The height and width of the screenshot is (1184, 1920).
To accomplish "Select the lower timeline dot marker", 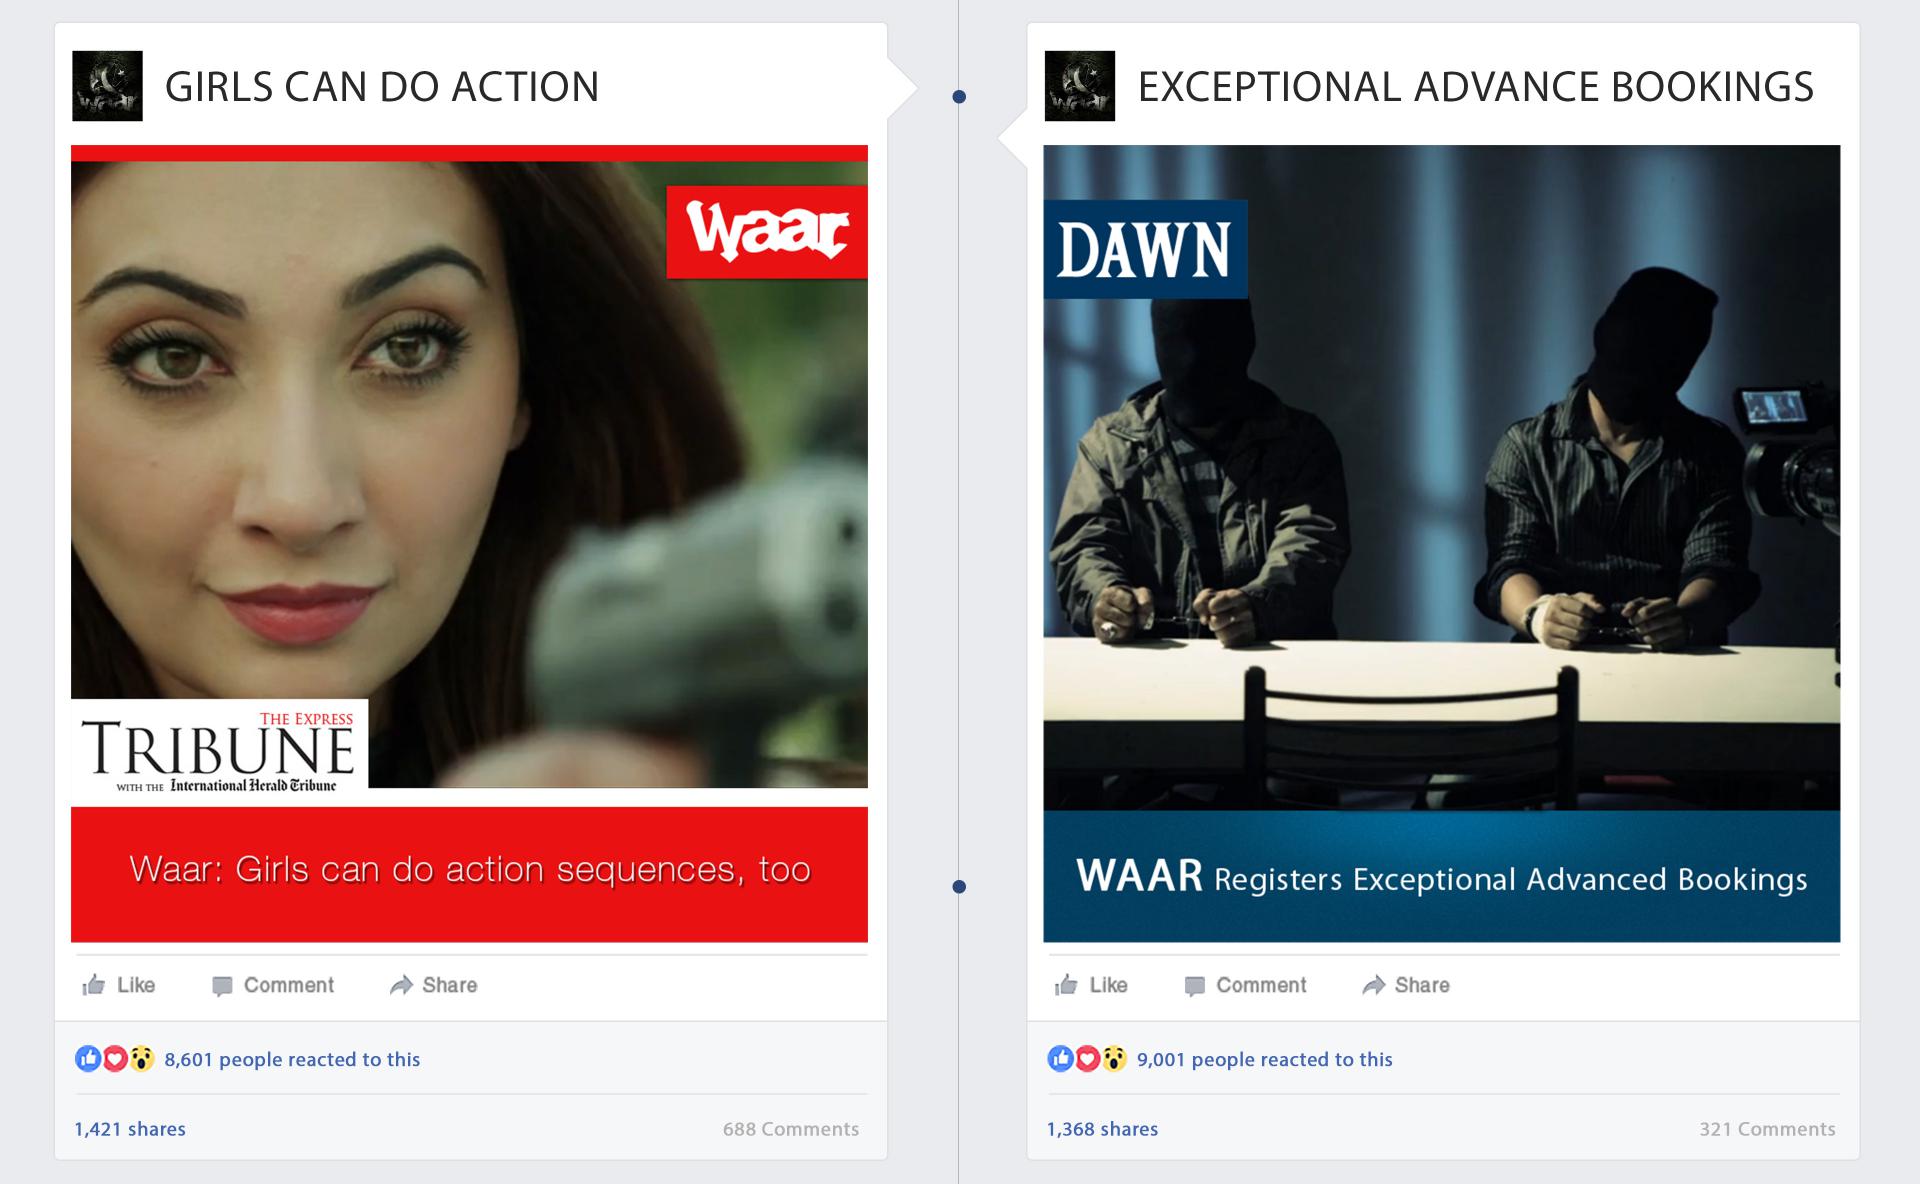I will point(959,887).
